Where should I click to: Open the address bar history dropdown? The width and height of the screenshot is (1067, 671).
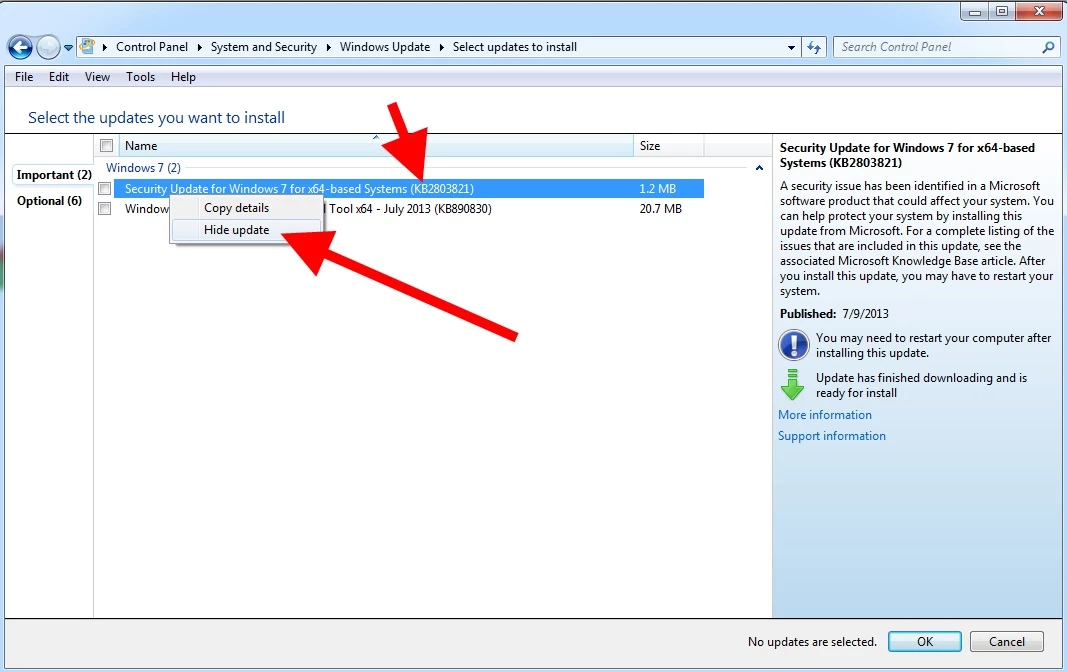(x=791, y=48)
